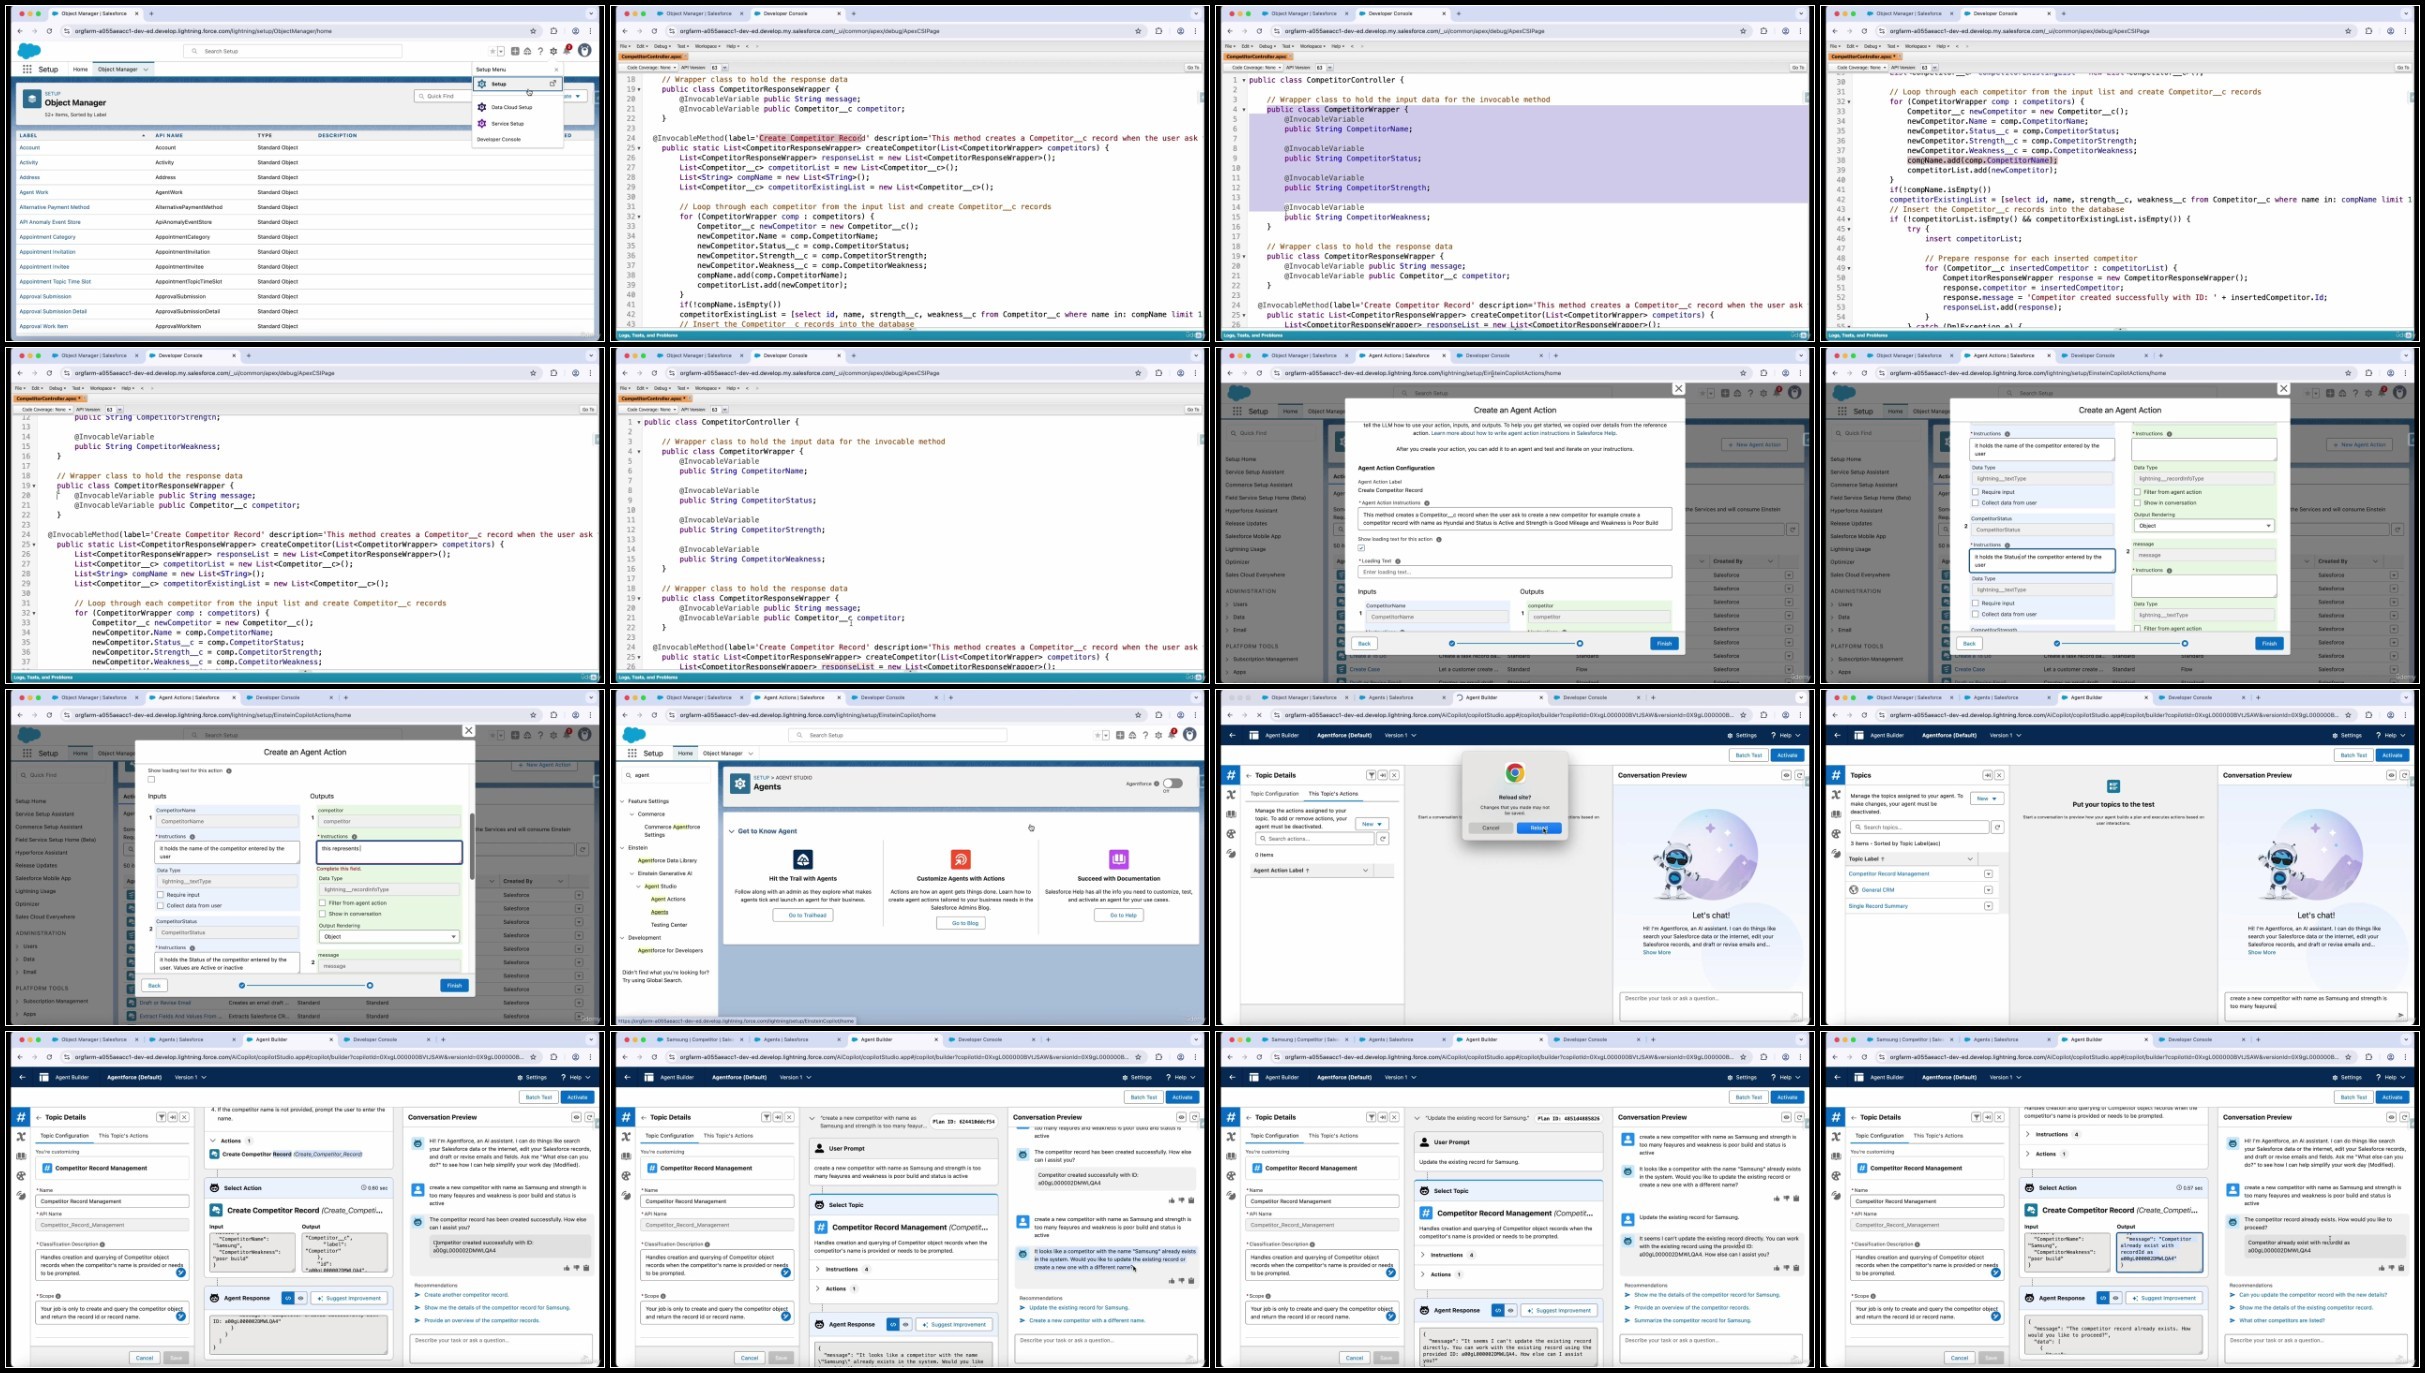Open the Output Rendering Object dropdown in the Status instructions frame

2204,525
